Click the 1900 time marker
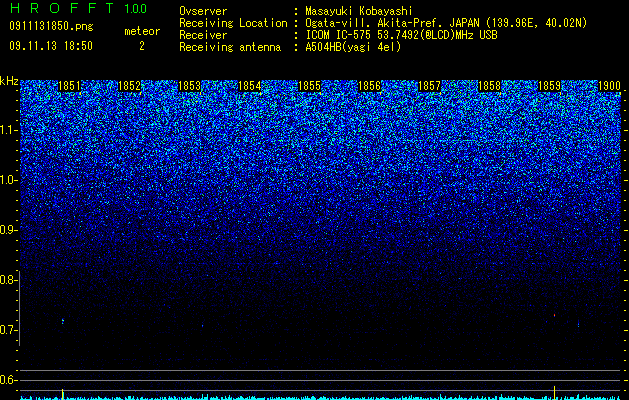 [x=610, y=86]
